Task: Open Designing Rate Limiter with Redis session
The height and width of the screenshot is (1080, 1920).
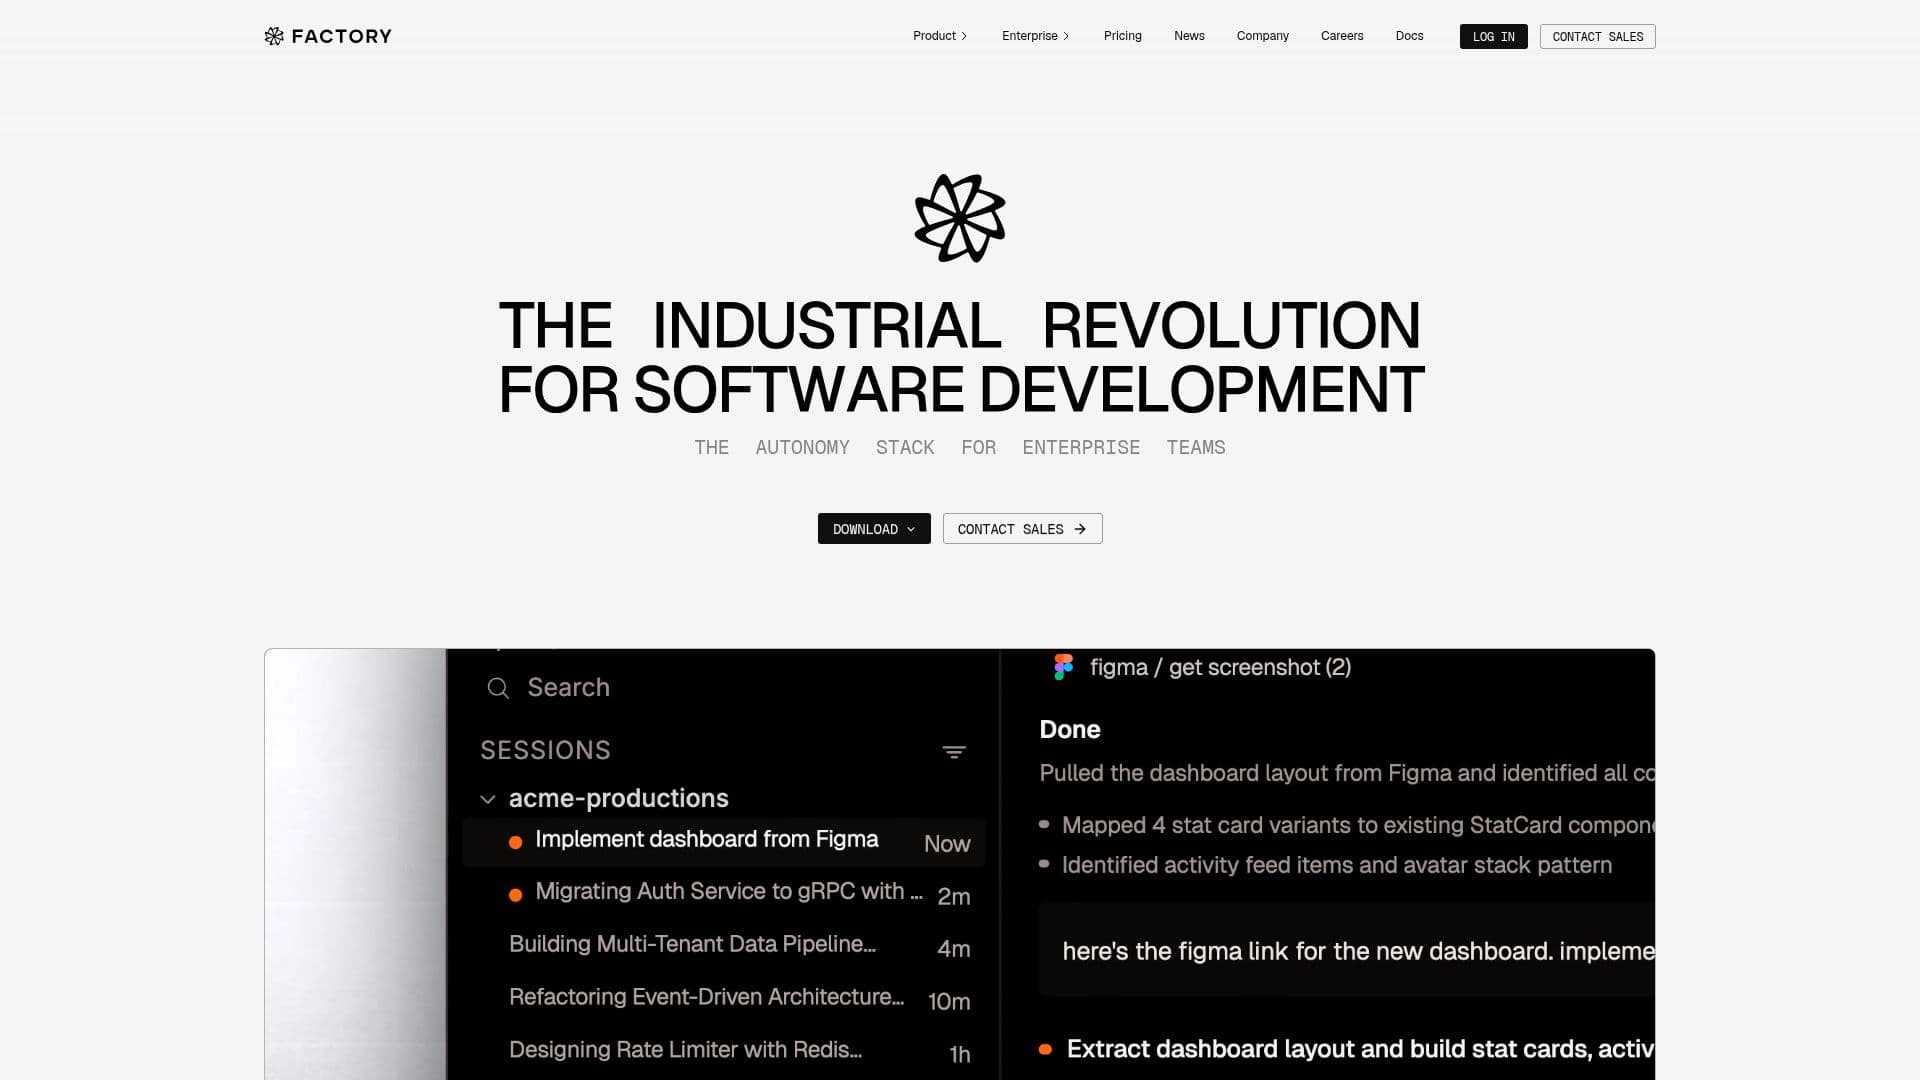Action: click(723, 1051)
